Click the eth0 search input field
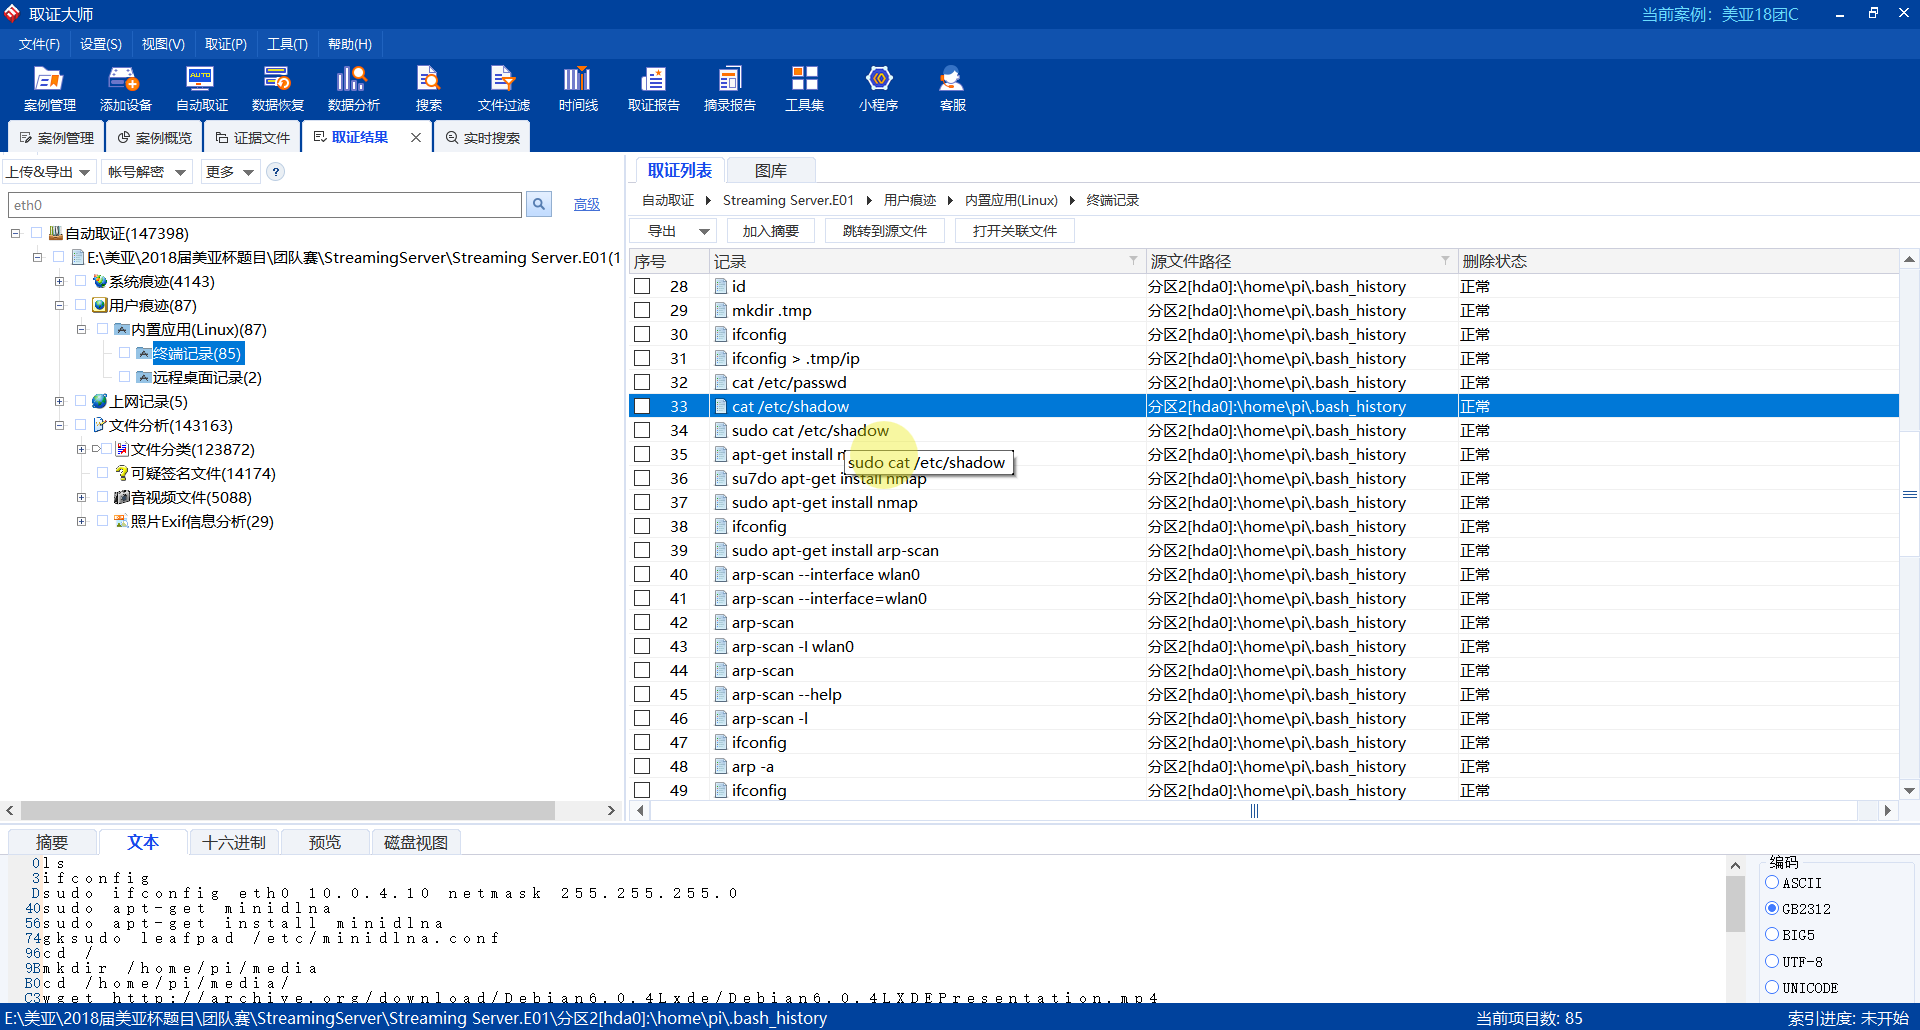This screenshot has height=1030, width=1920. point(265,205)
